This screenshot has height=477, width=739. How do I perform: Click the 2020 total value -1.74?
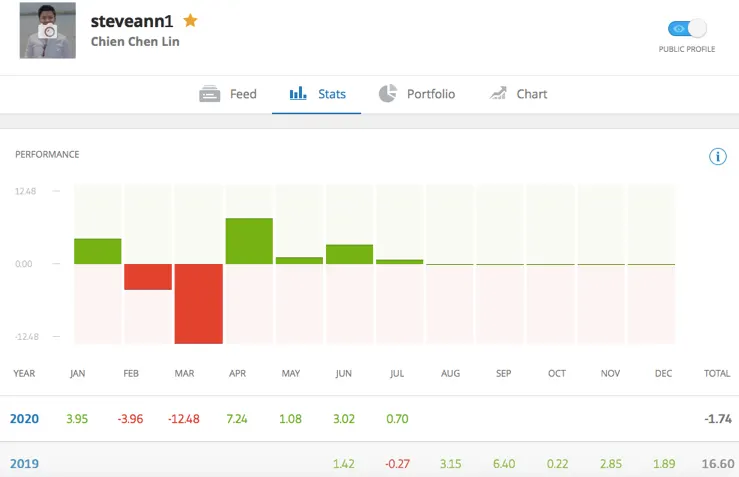click(x=717, y=419)
